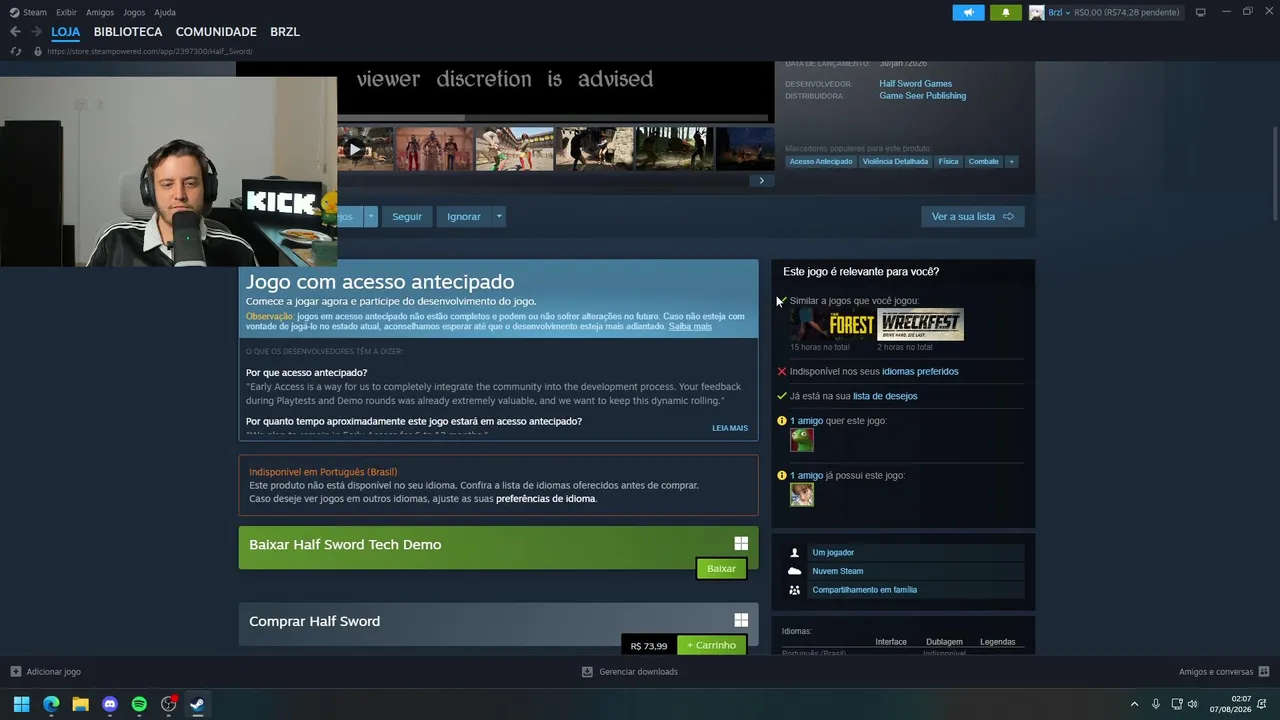The height and width of the screenshot is (720, 1280).
Task: Click the Brzl profile avatar in the header
Action: 1037,12
